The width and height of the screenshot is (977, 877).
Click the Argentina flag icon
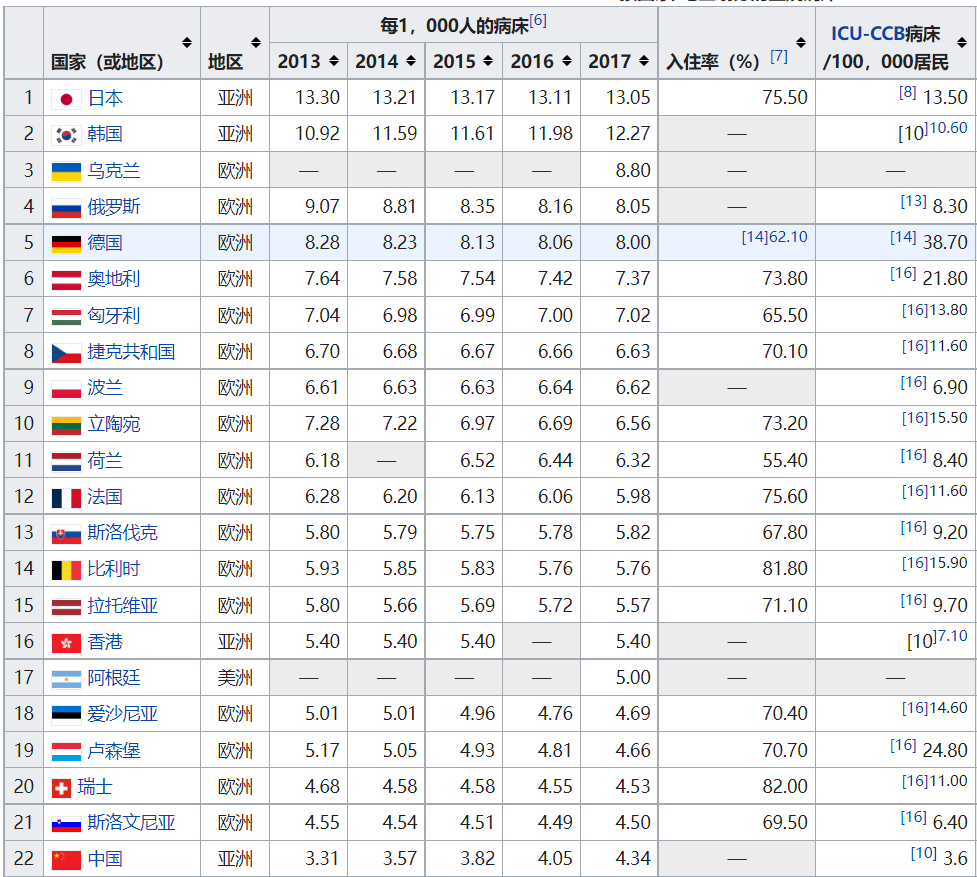(66, 679)
